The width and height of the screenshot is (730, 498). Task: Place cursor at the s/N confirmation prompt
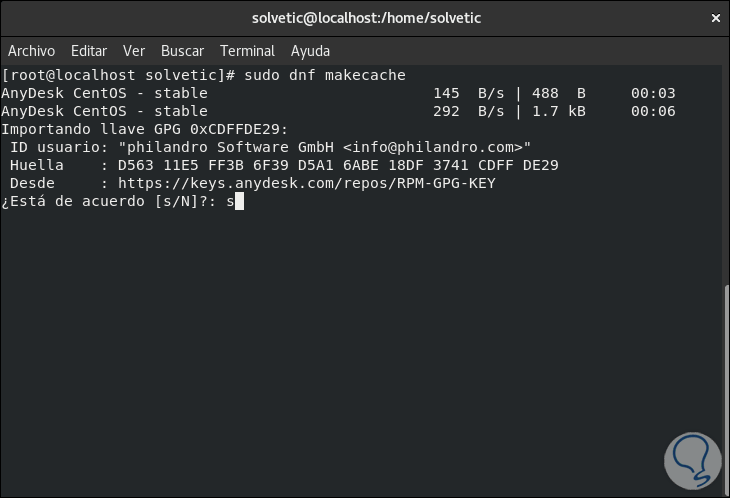(238, 201)
